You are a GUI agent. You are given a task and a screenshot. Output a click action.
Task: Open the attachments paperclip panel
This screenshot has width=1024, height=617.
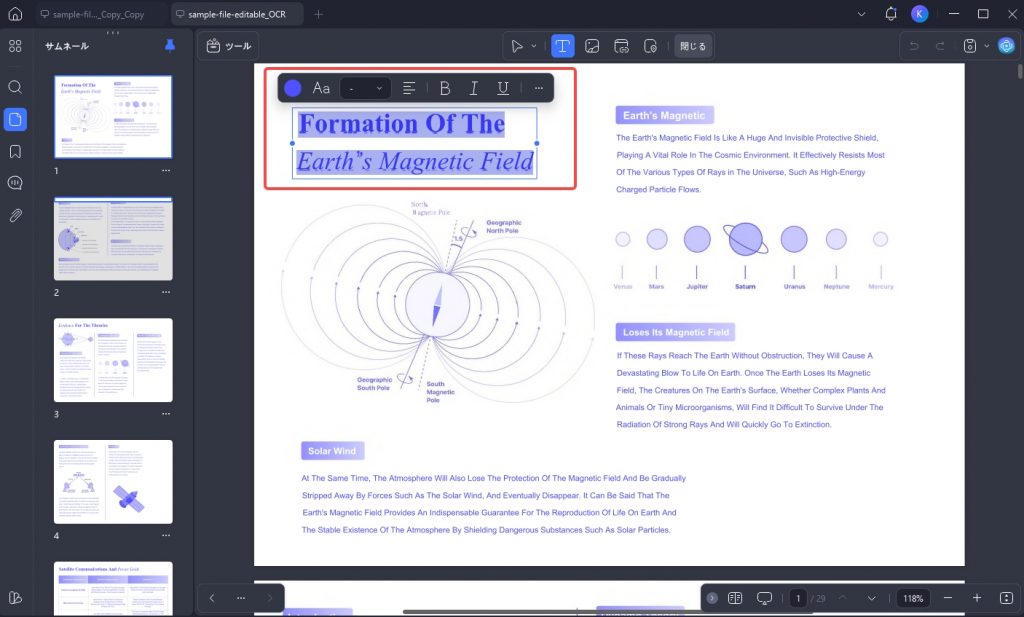point(15,215)
